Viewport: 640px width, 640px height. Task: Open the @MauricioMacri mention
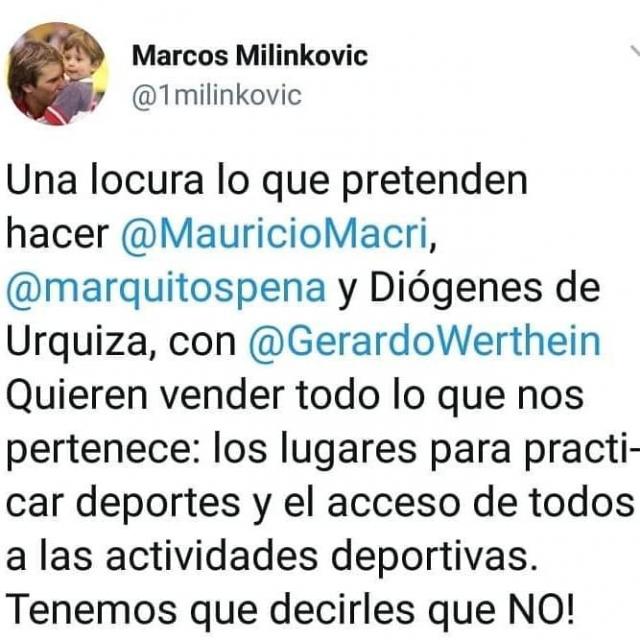pos(275,234)
